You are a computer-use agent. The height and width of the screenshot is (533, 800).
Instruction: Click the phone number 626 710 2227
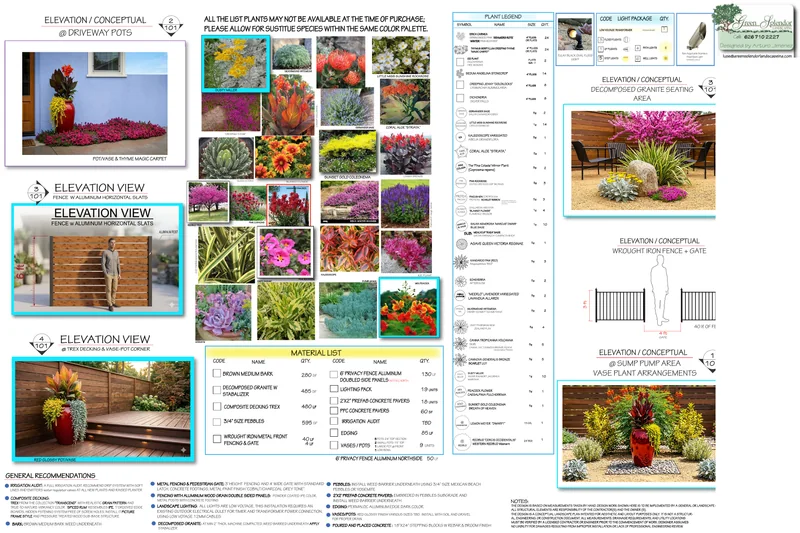pyautogui.click(x=761, y=37)
